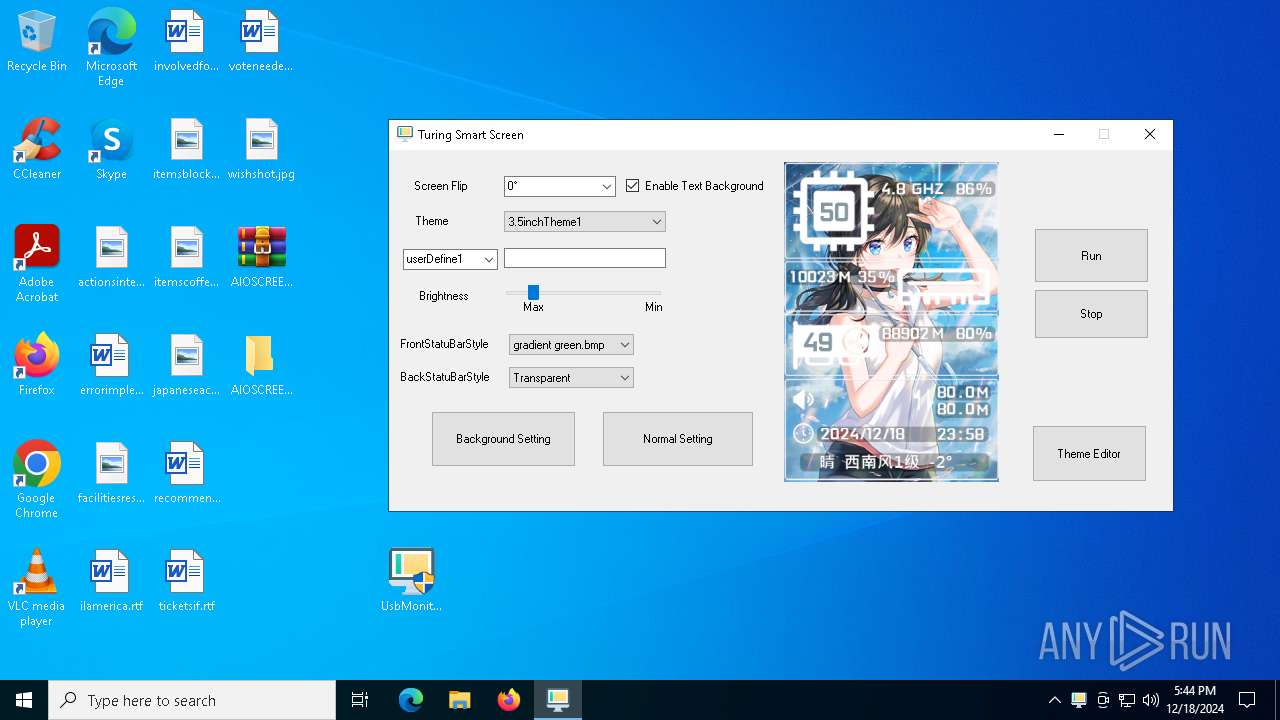Open File Explorer from the taskbar
The width and height of the screenshot is (1280, 720).
tap(460, 700)
